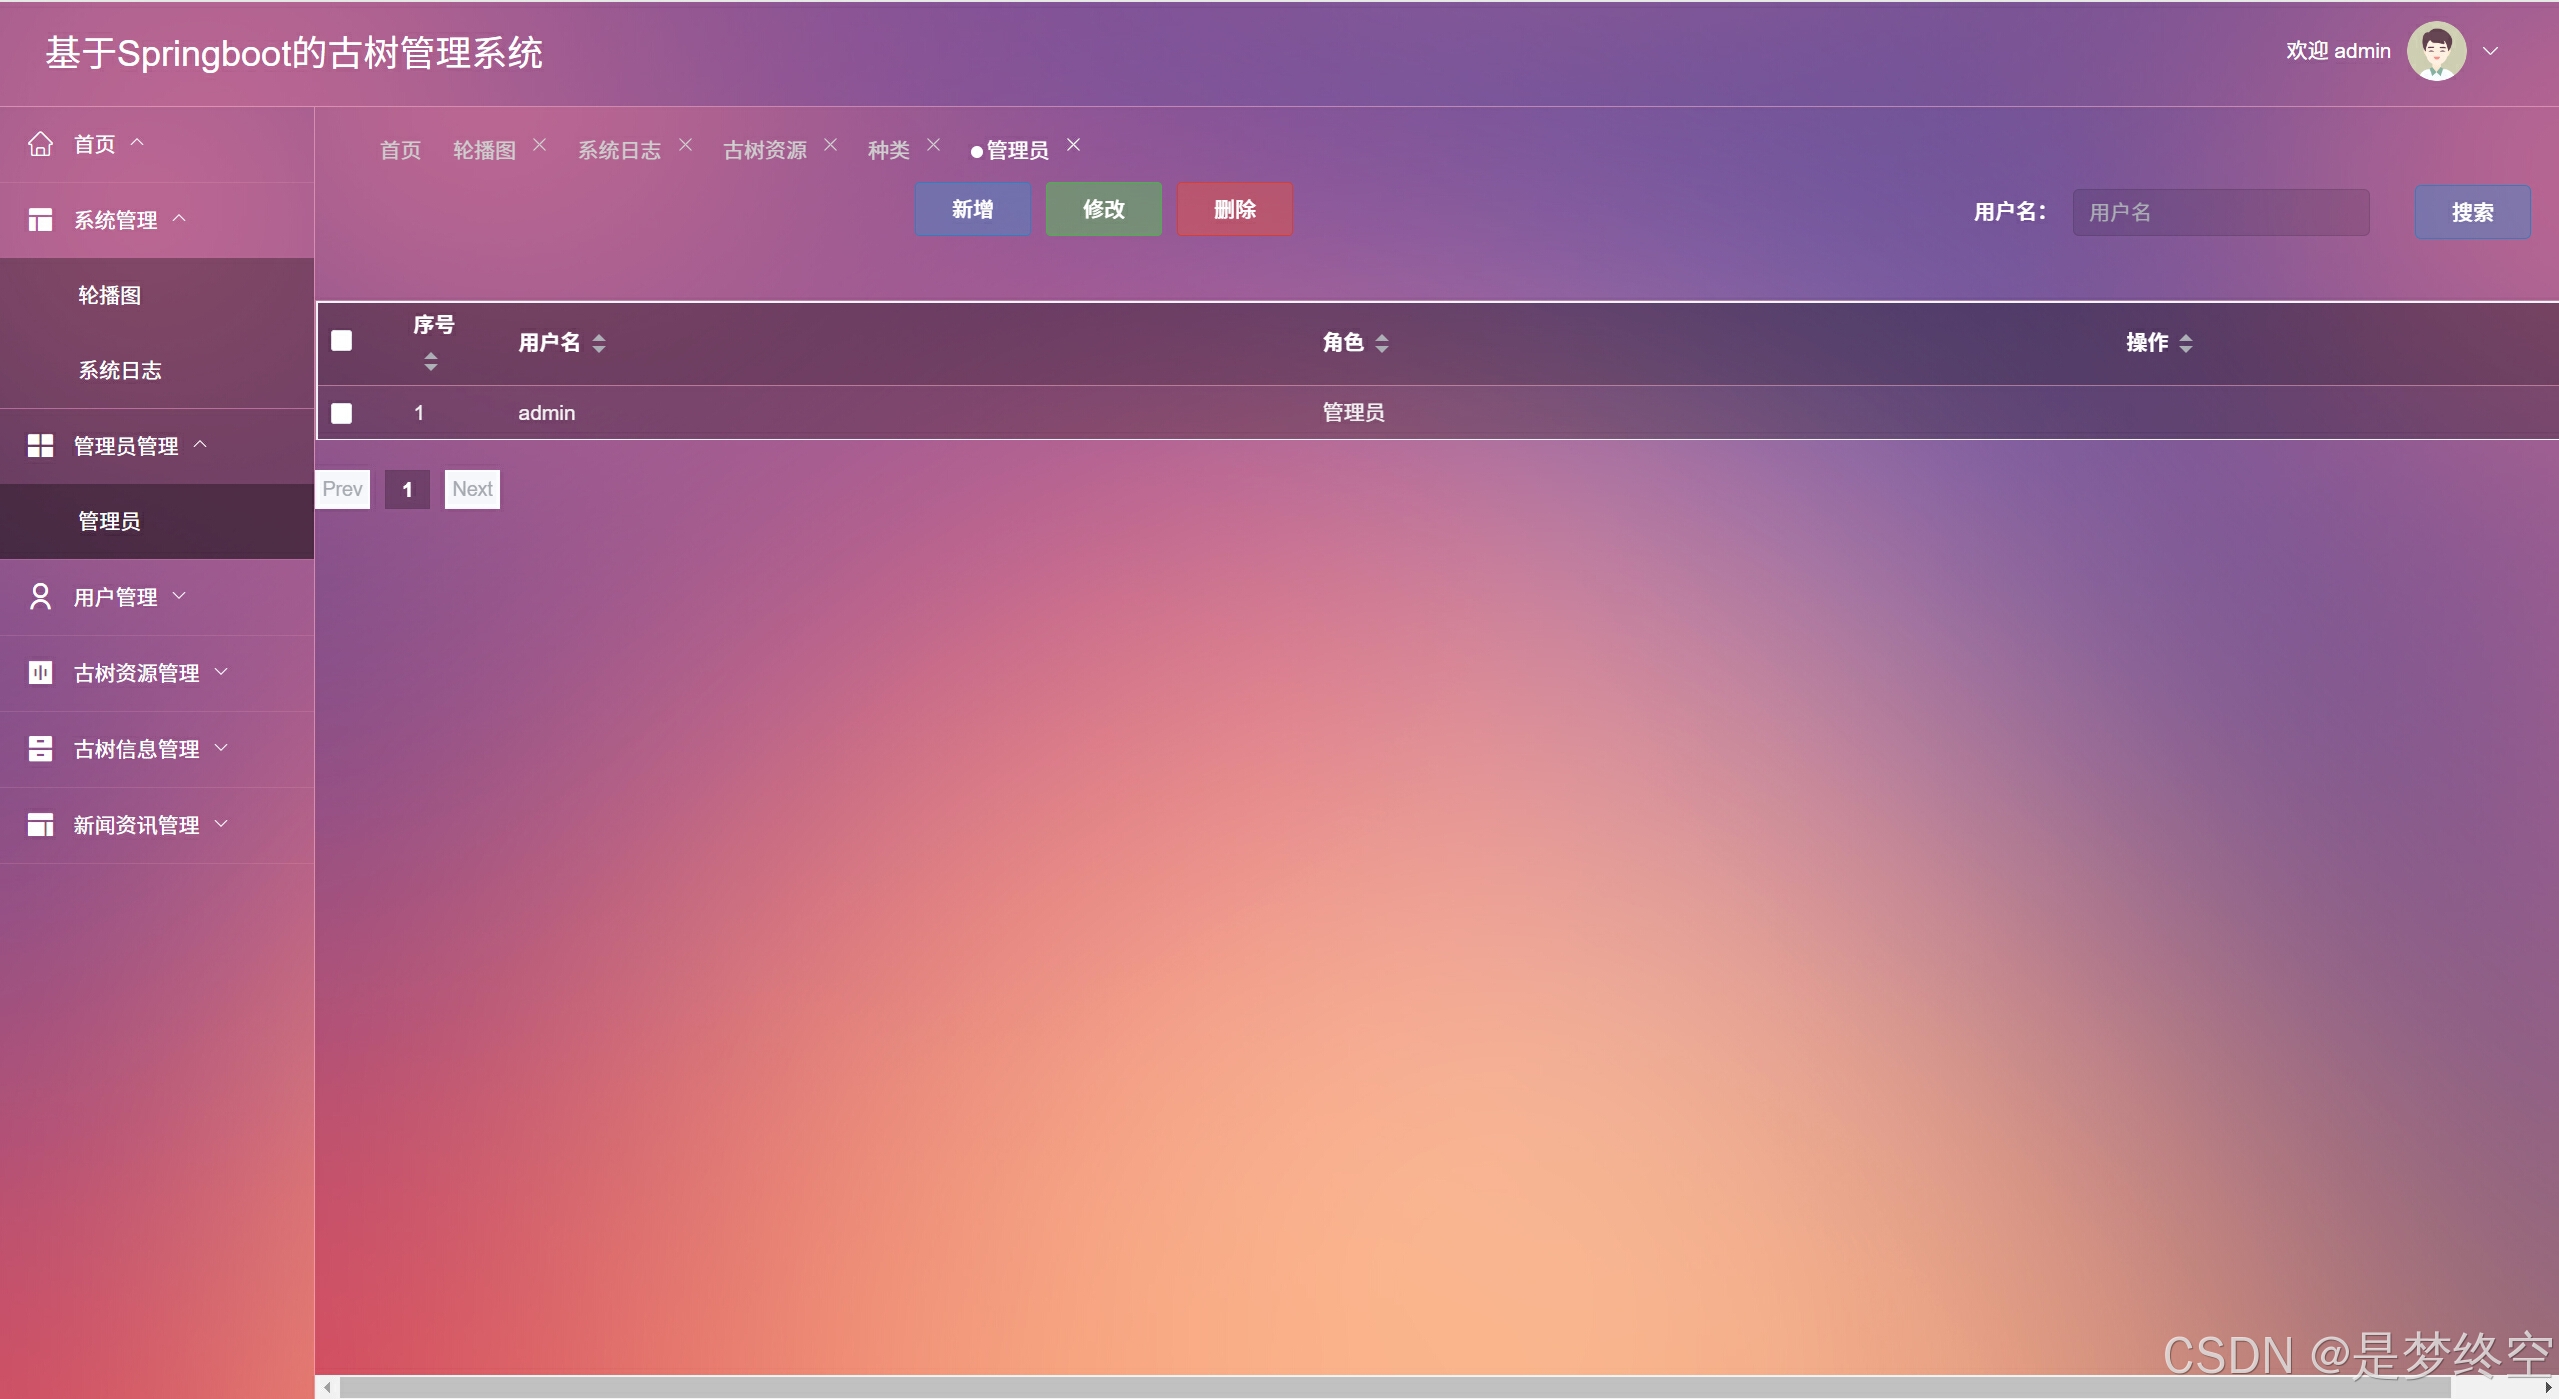Image resolution: width=2559 pixels, height=1399 pixels.
Task: Open the 轮播图 sidebar submenu item
Action: pyautogui.click(x=157, y=295)
